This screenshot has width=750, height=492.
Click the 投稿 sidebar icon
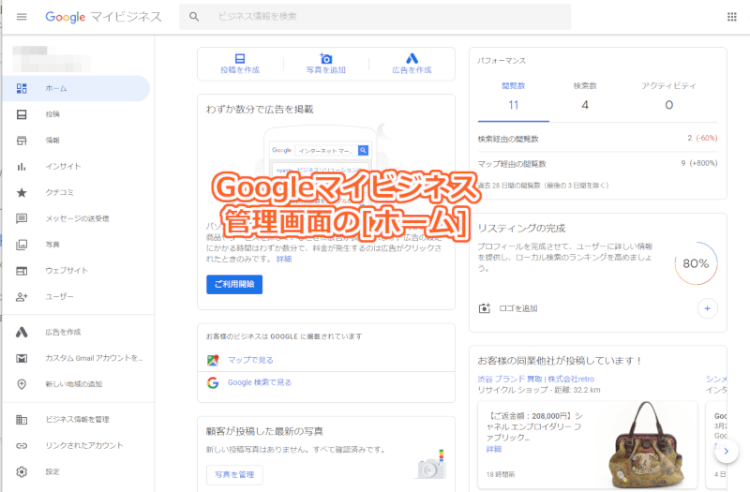(22, 114)
